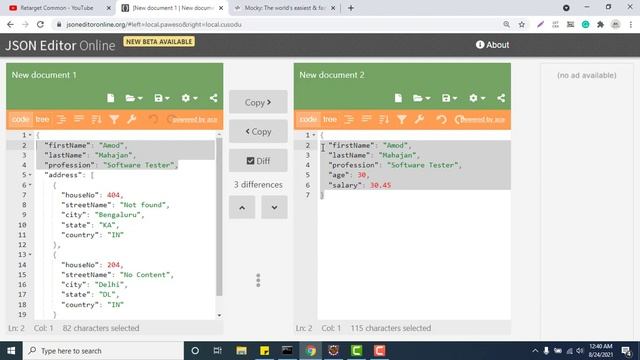The height and width of the screenshot is (360, 640).
Task: Jump to previous difference
Action: tap(242, 207)
